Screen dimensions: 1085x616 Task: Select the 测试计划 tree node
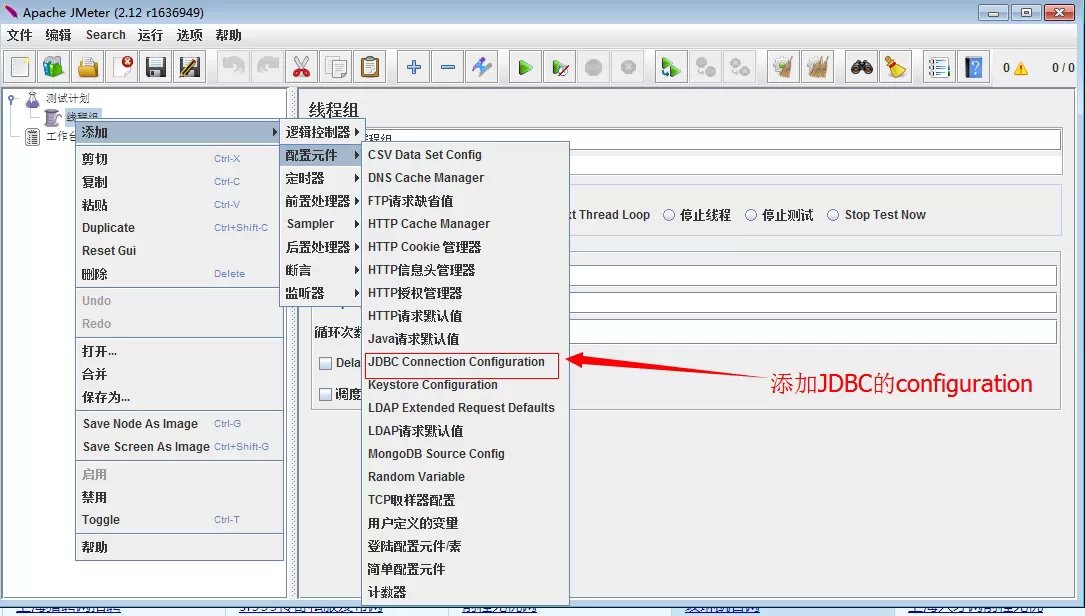pos(67,98)
